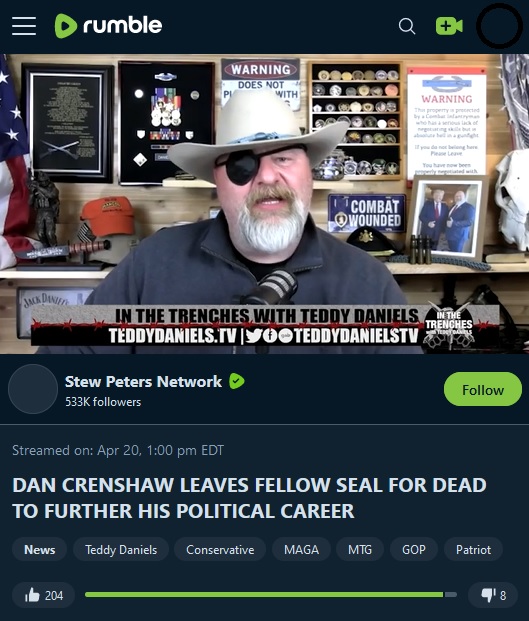This screenshot has height=621, width=529.
Task: Select the GOP tag
Action: point(414,549)
